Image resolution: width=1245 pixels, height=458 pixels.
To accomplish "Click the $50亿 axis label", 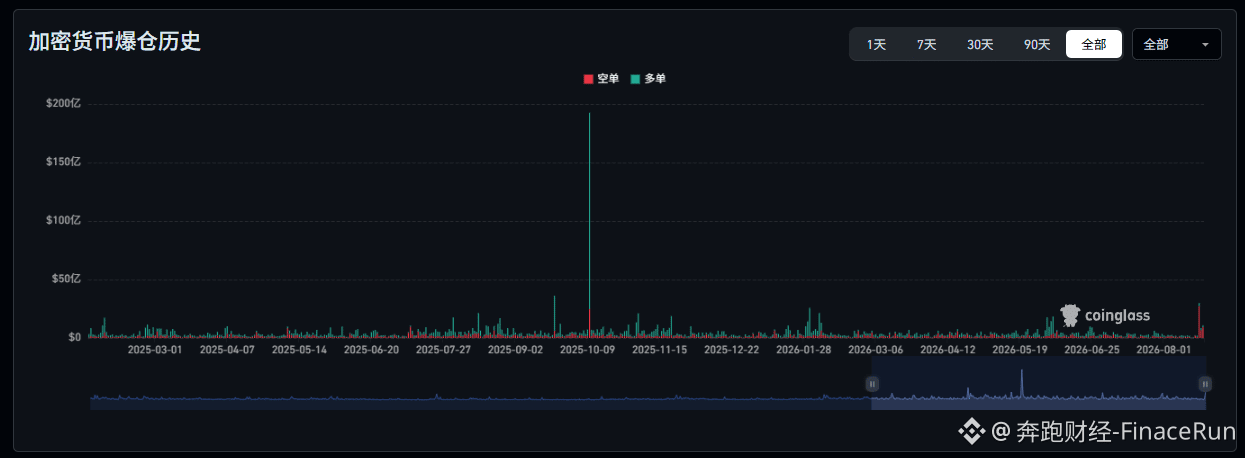I will [x=66, y=279].
